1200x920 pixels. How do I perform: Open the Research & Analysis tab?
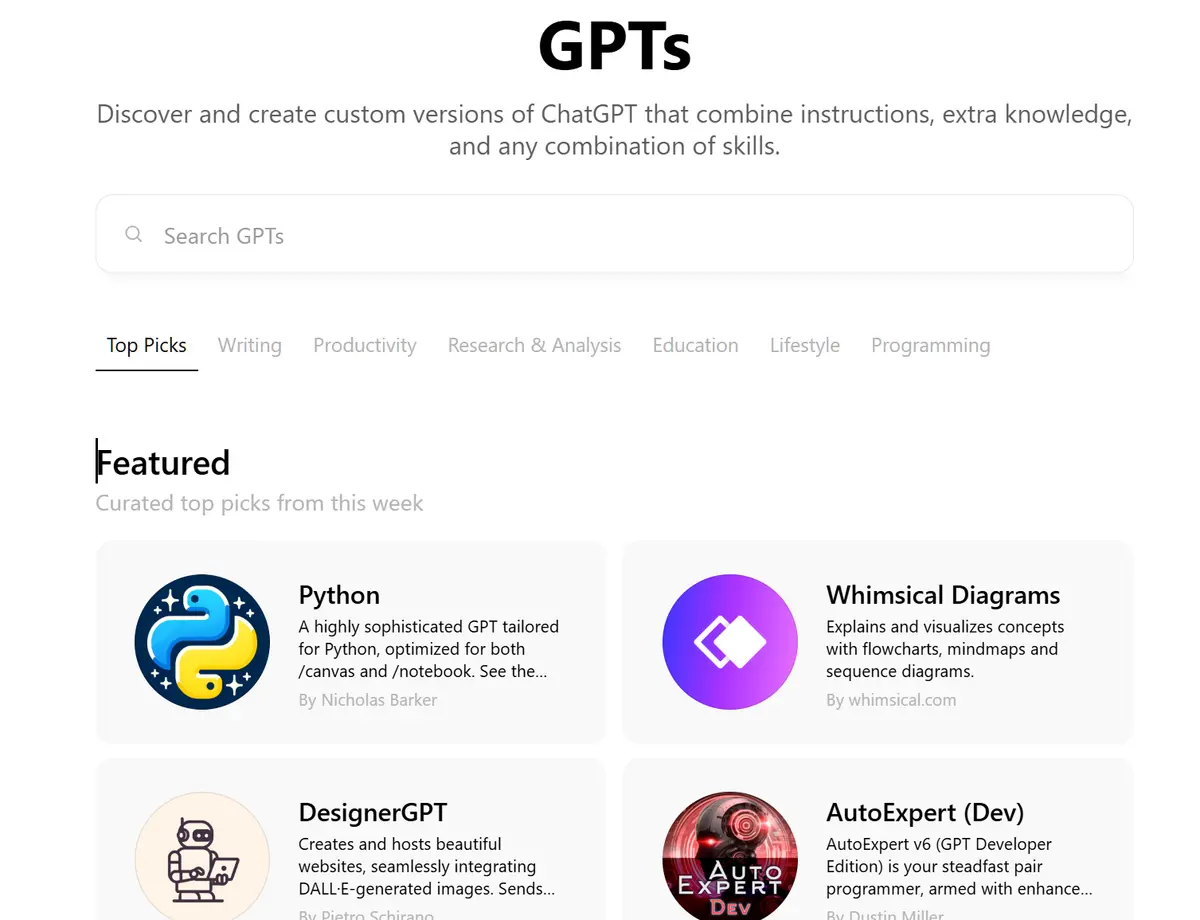pos(534,345)
